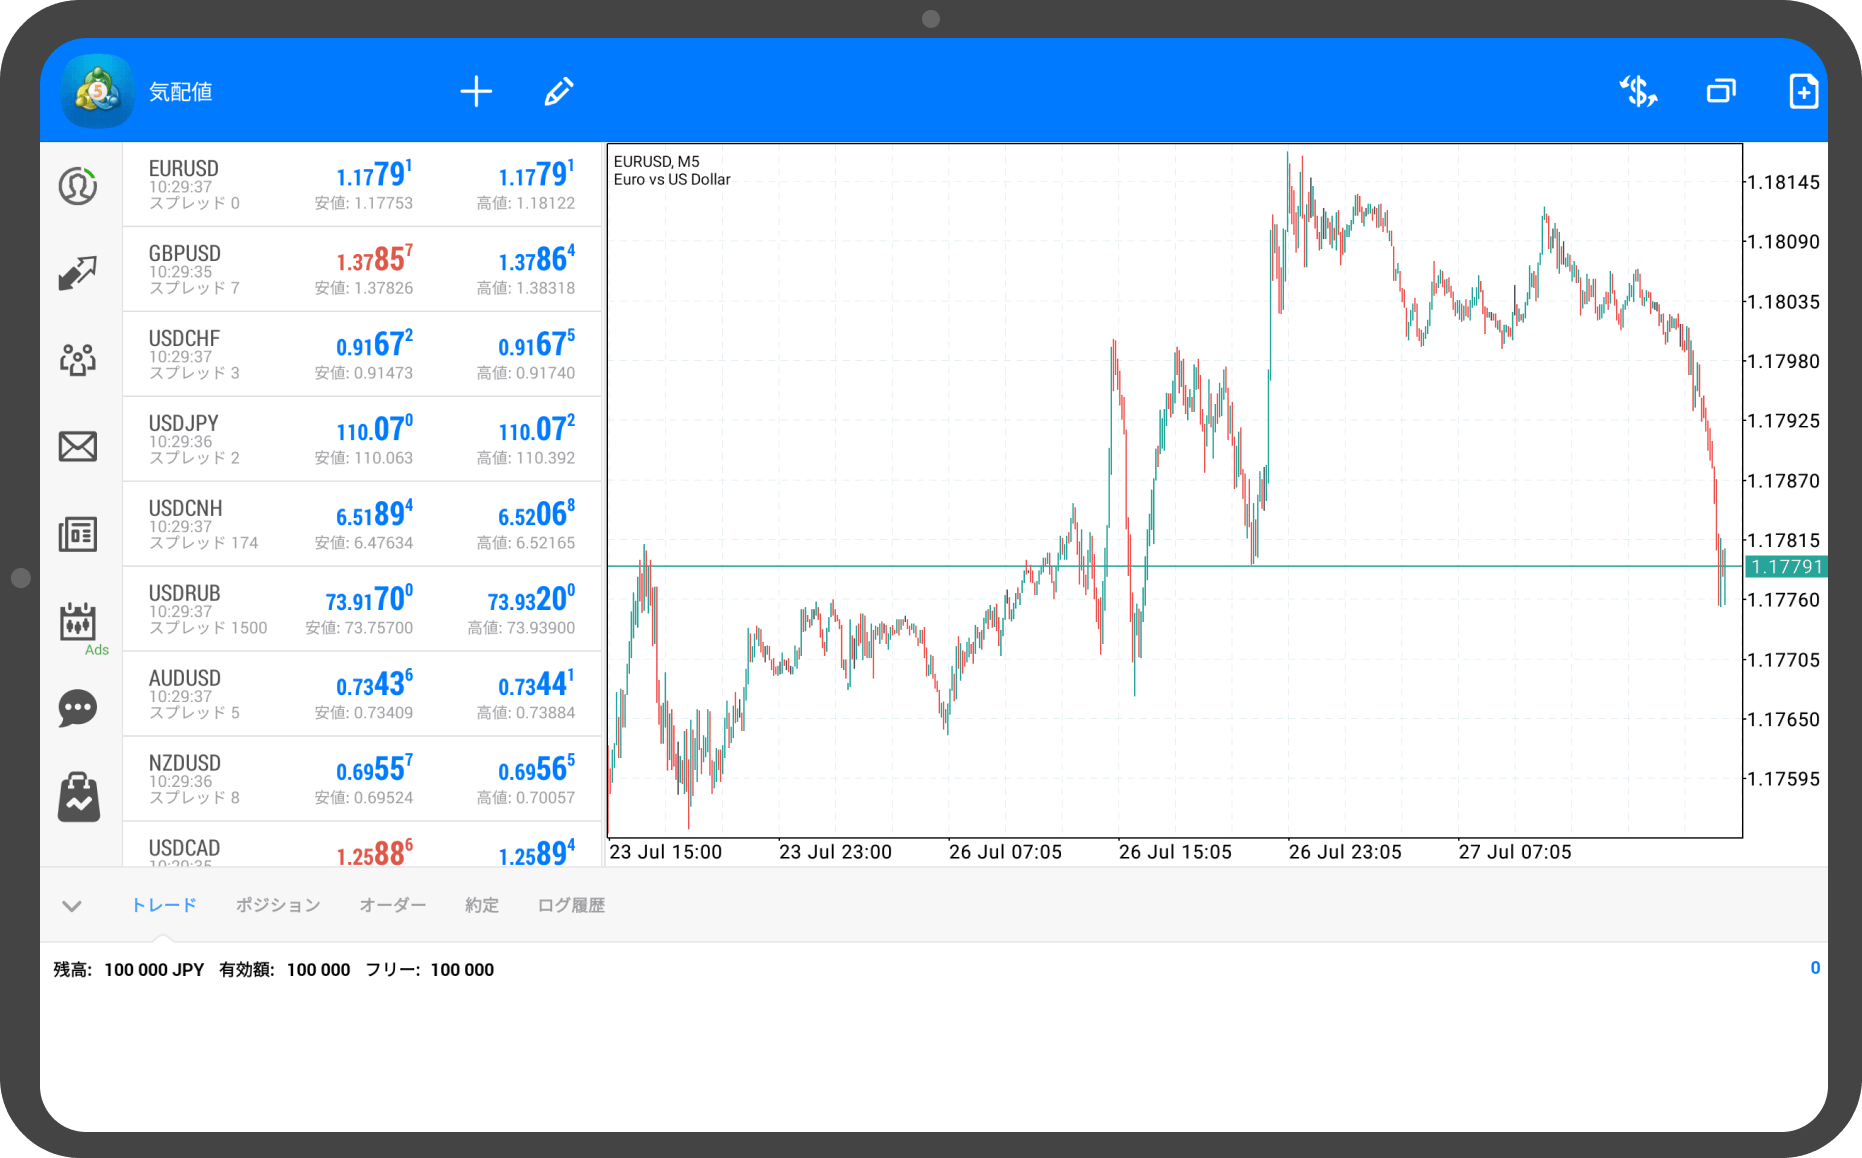This screenshot has height=1158, width=1862.
Task: Switch to the ポジション tab
Action: coord(278,905)
